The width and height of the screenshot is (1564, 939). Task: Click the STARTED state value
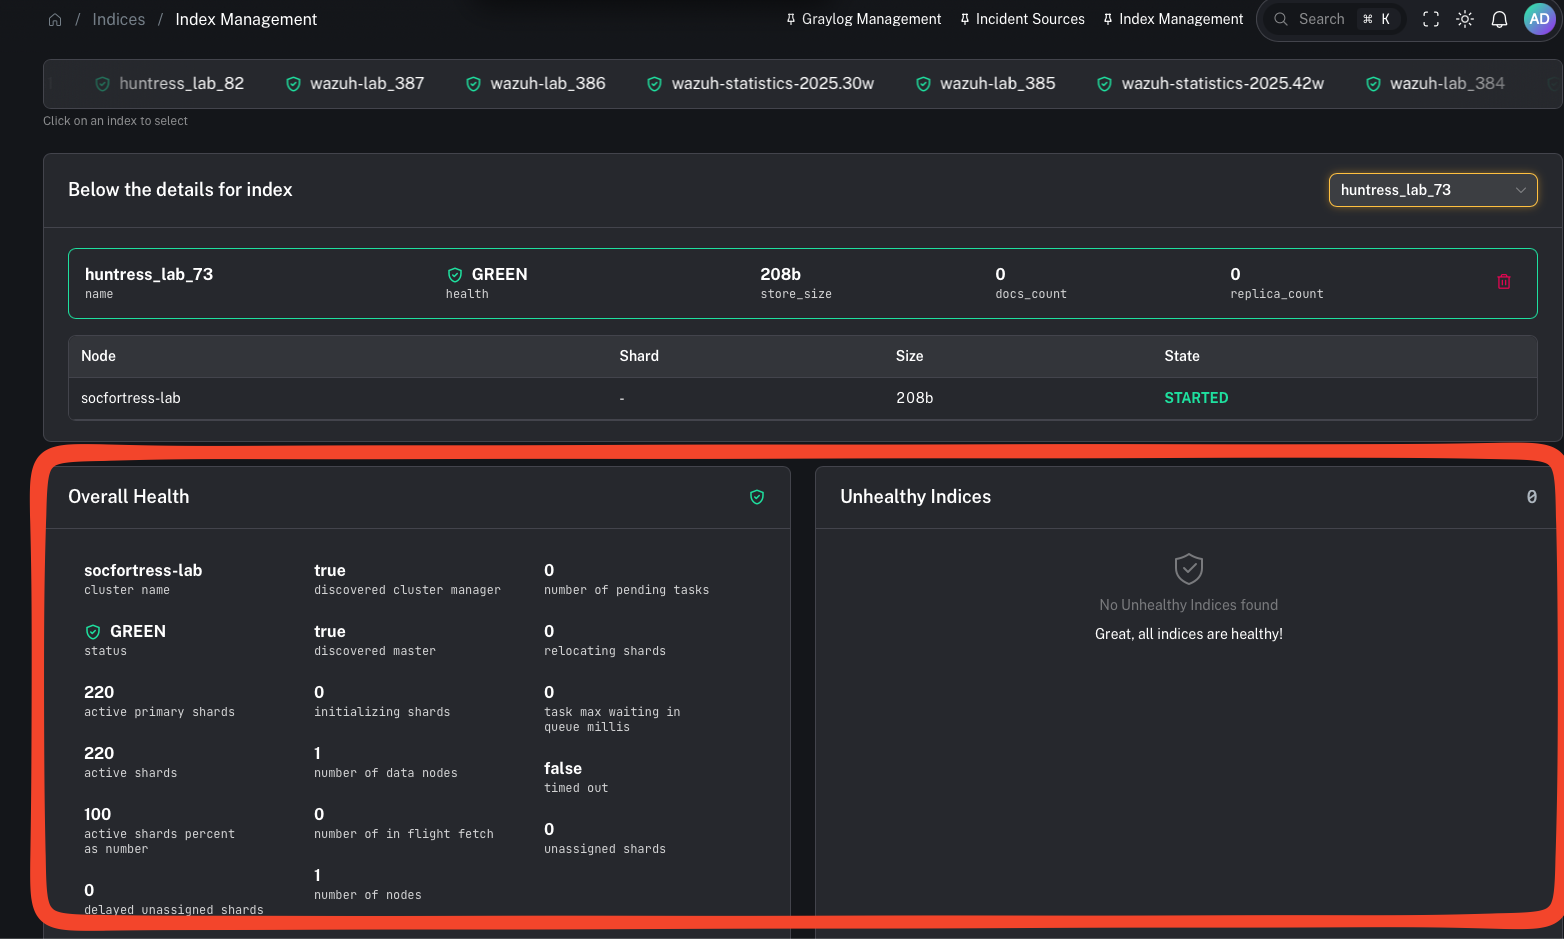(x=1196, y=398)
